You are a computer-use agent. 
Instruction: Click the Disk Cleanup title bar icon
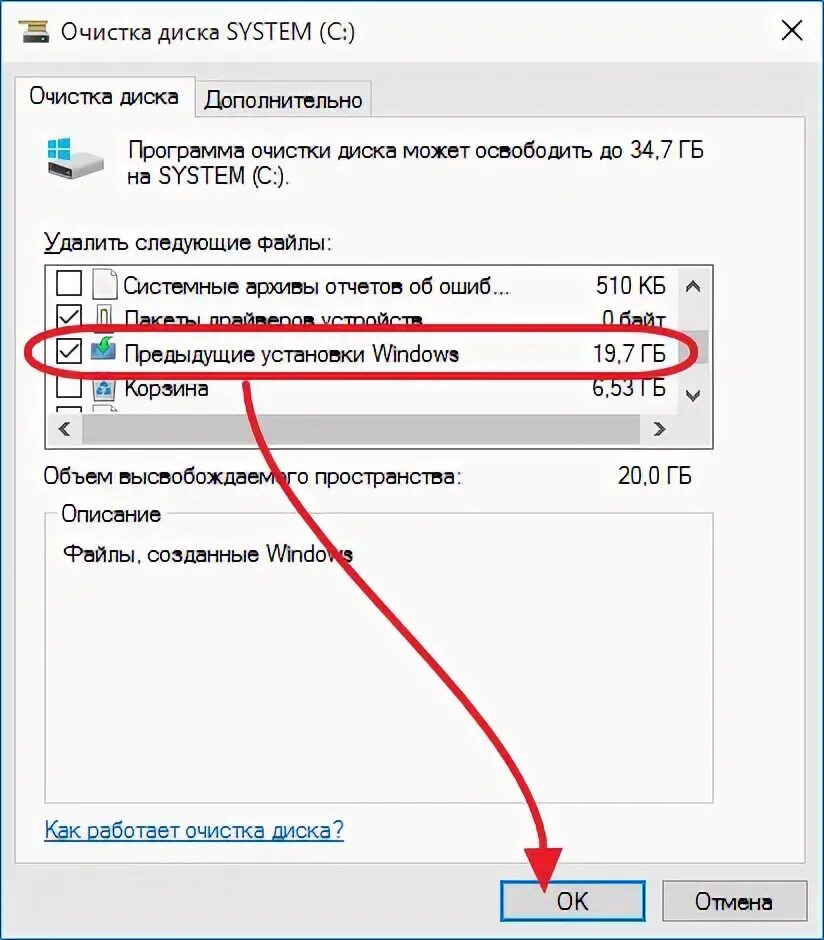tap(34, 31)
